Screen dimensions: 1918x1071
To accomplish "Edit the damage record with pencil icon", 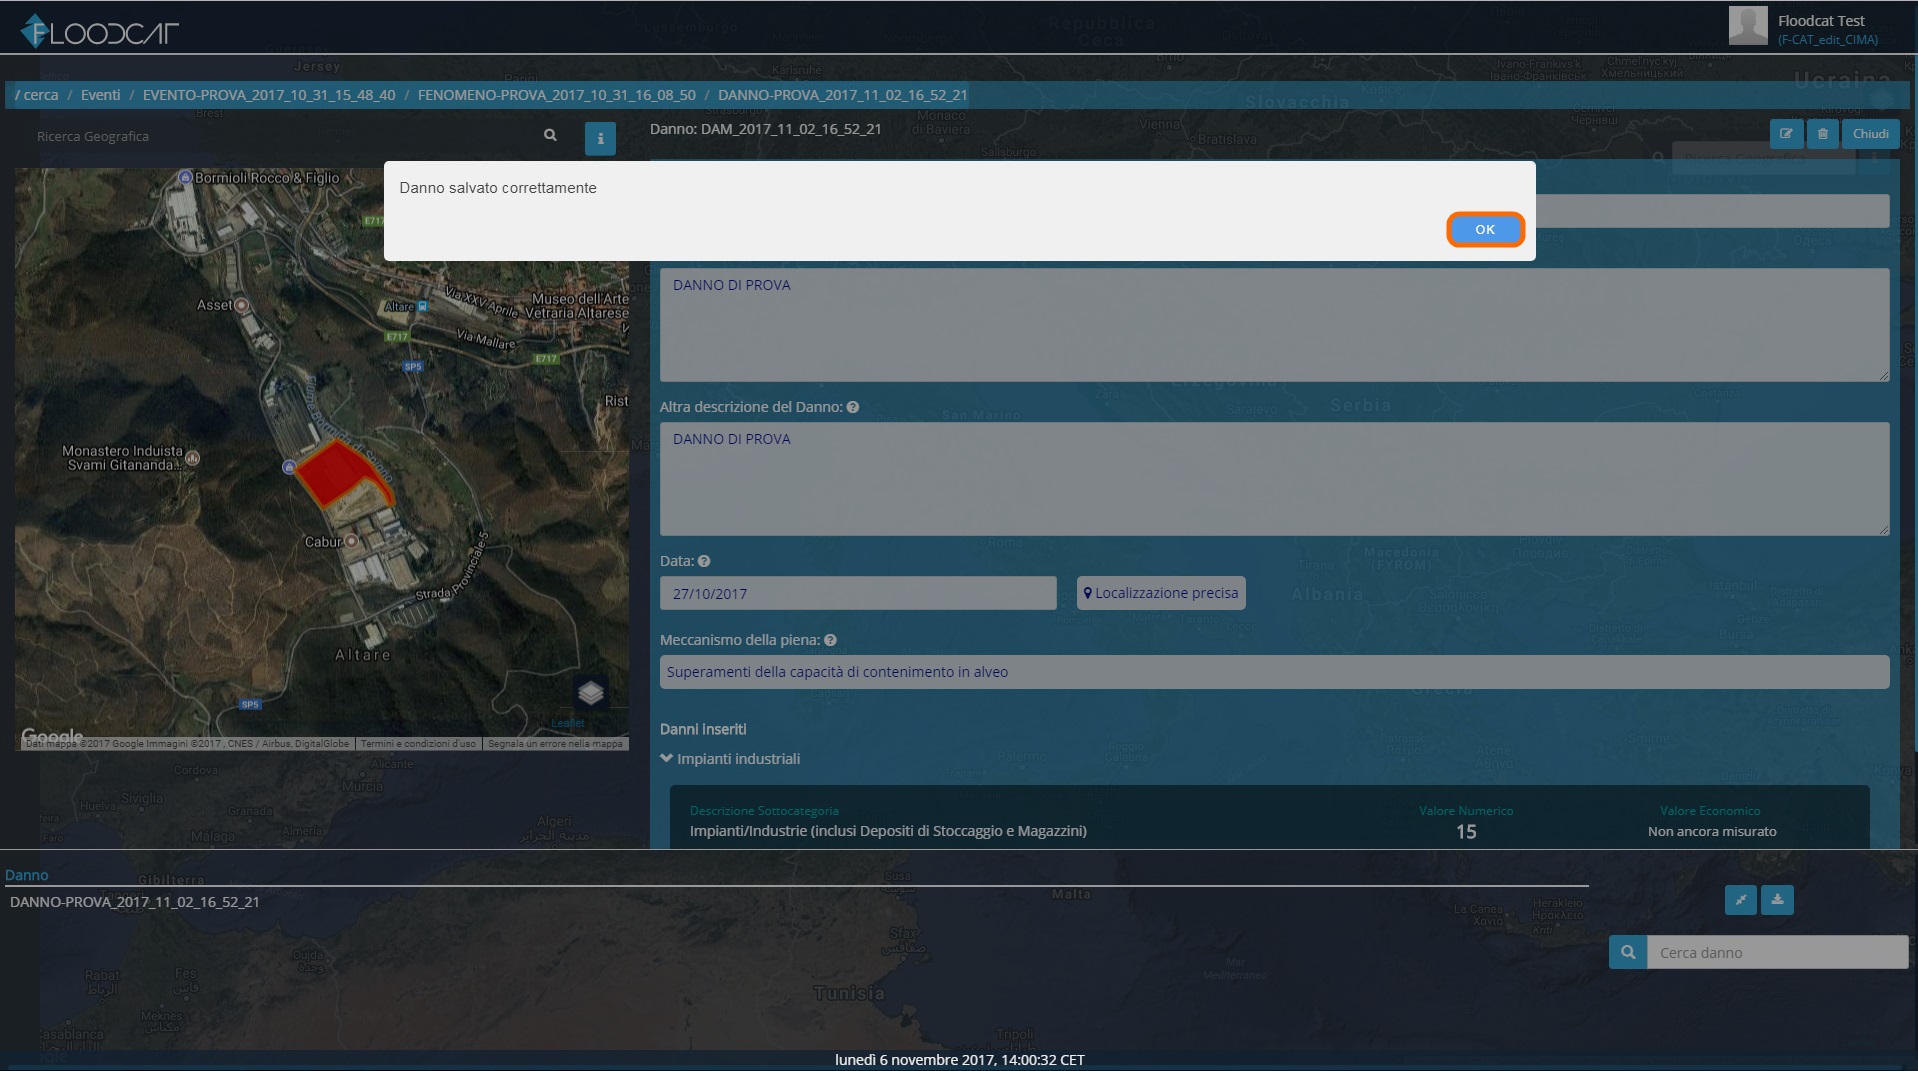I will (x=1786, y=134).
